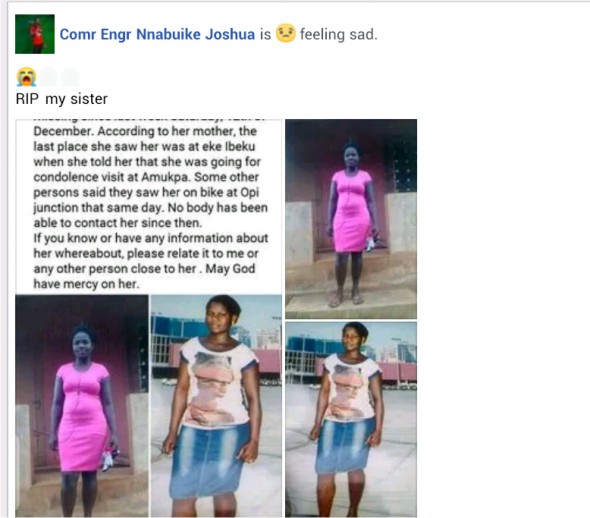Open the bottom-left pink dress photo

click(82, 406)
